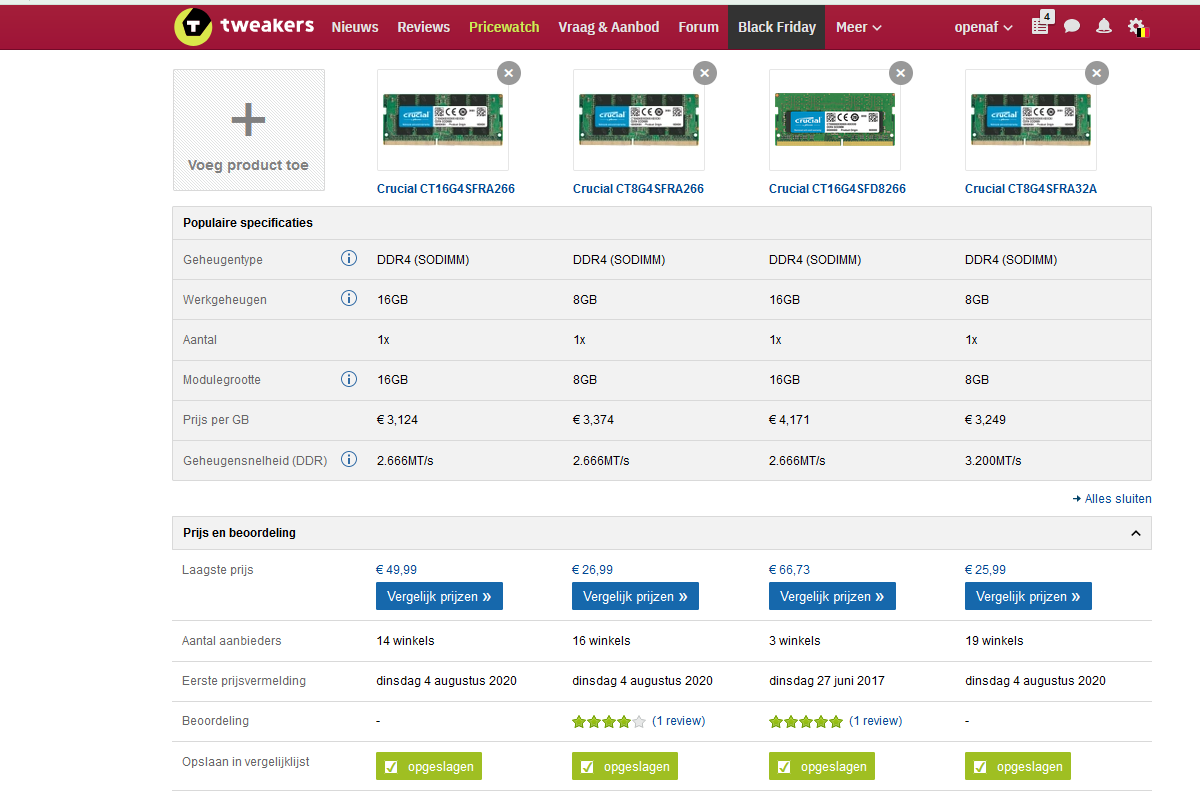
Task: Click the star rating for Crucial CT8G4SFRA266
Action: tap(609, 721)
